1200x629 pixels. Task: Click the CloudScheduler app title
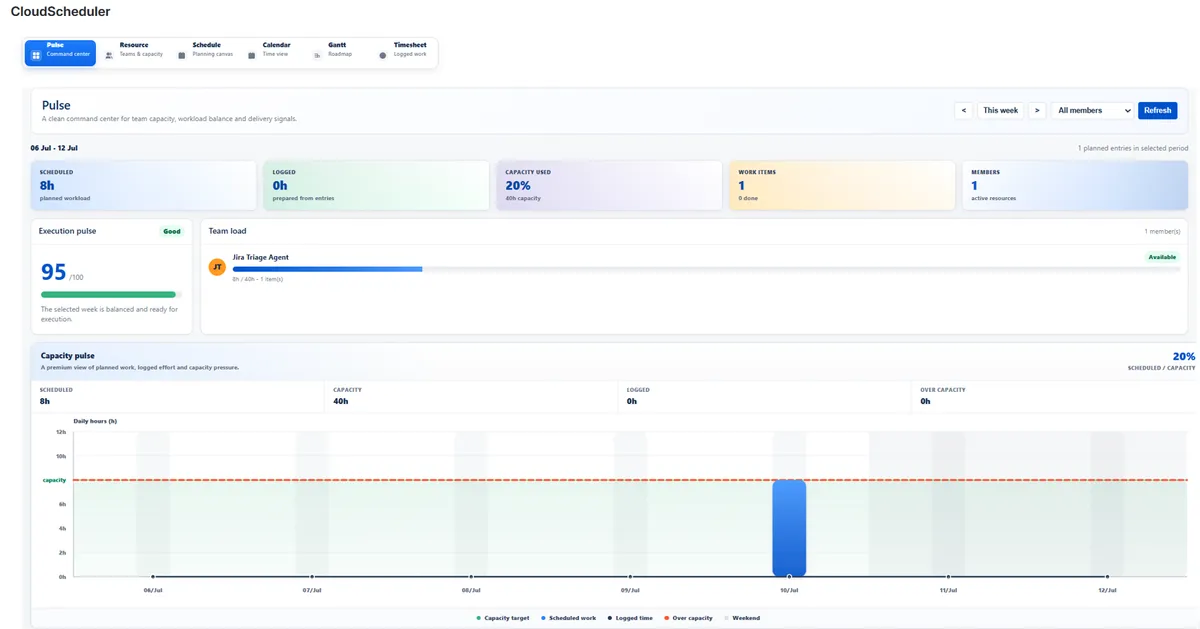pyautogui.click(x=60, y=12)
